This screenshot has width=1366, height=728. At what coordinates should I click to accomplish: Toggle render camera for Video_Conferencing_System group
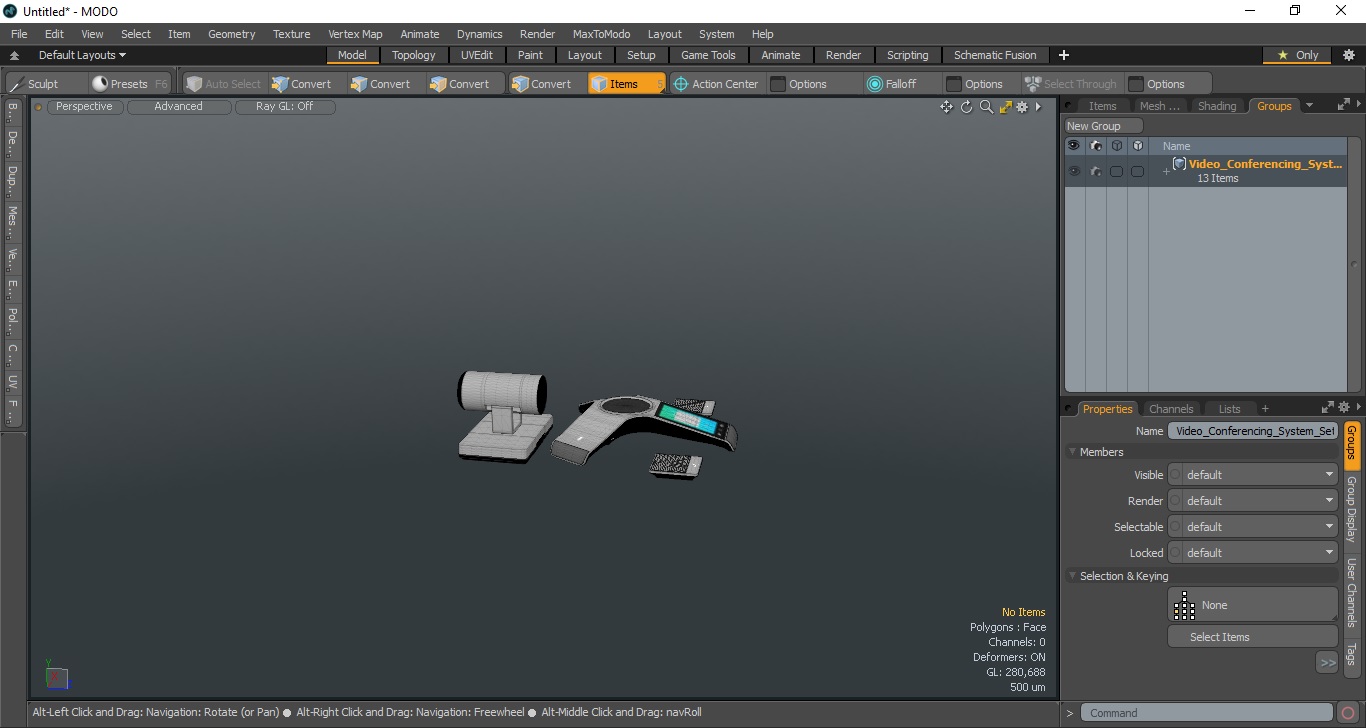pos(1095,171)
